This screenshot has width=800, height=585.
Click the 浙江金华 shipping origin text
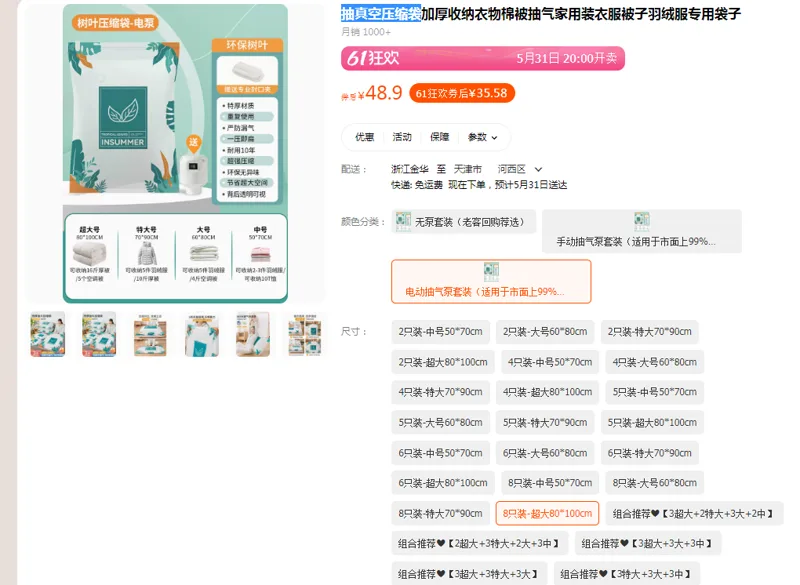[x=410, y=169]
